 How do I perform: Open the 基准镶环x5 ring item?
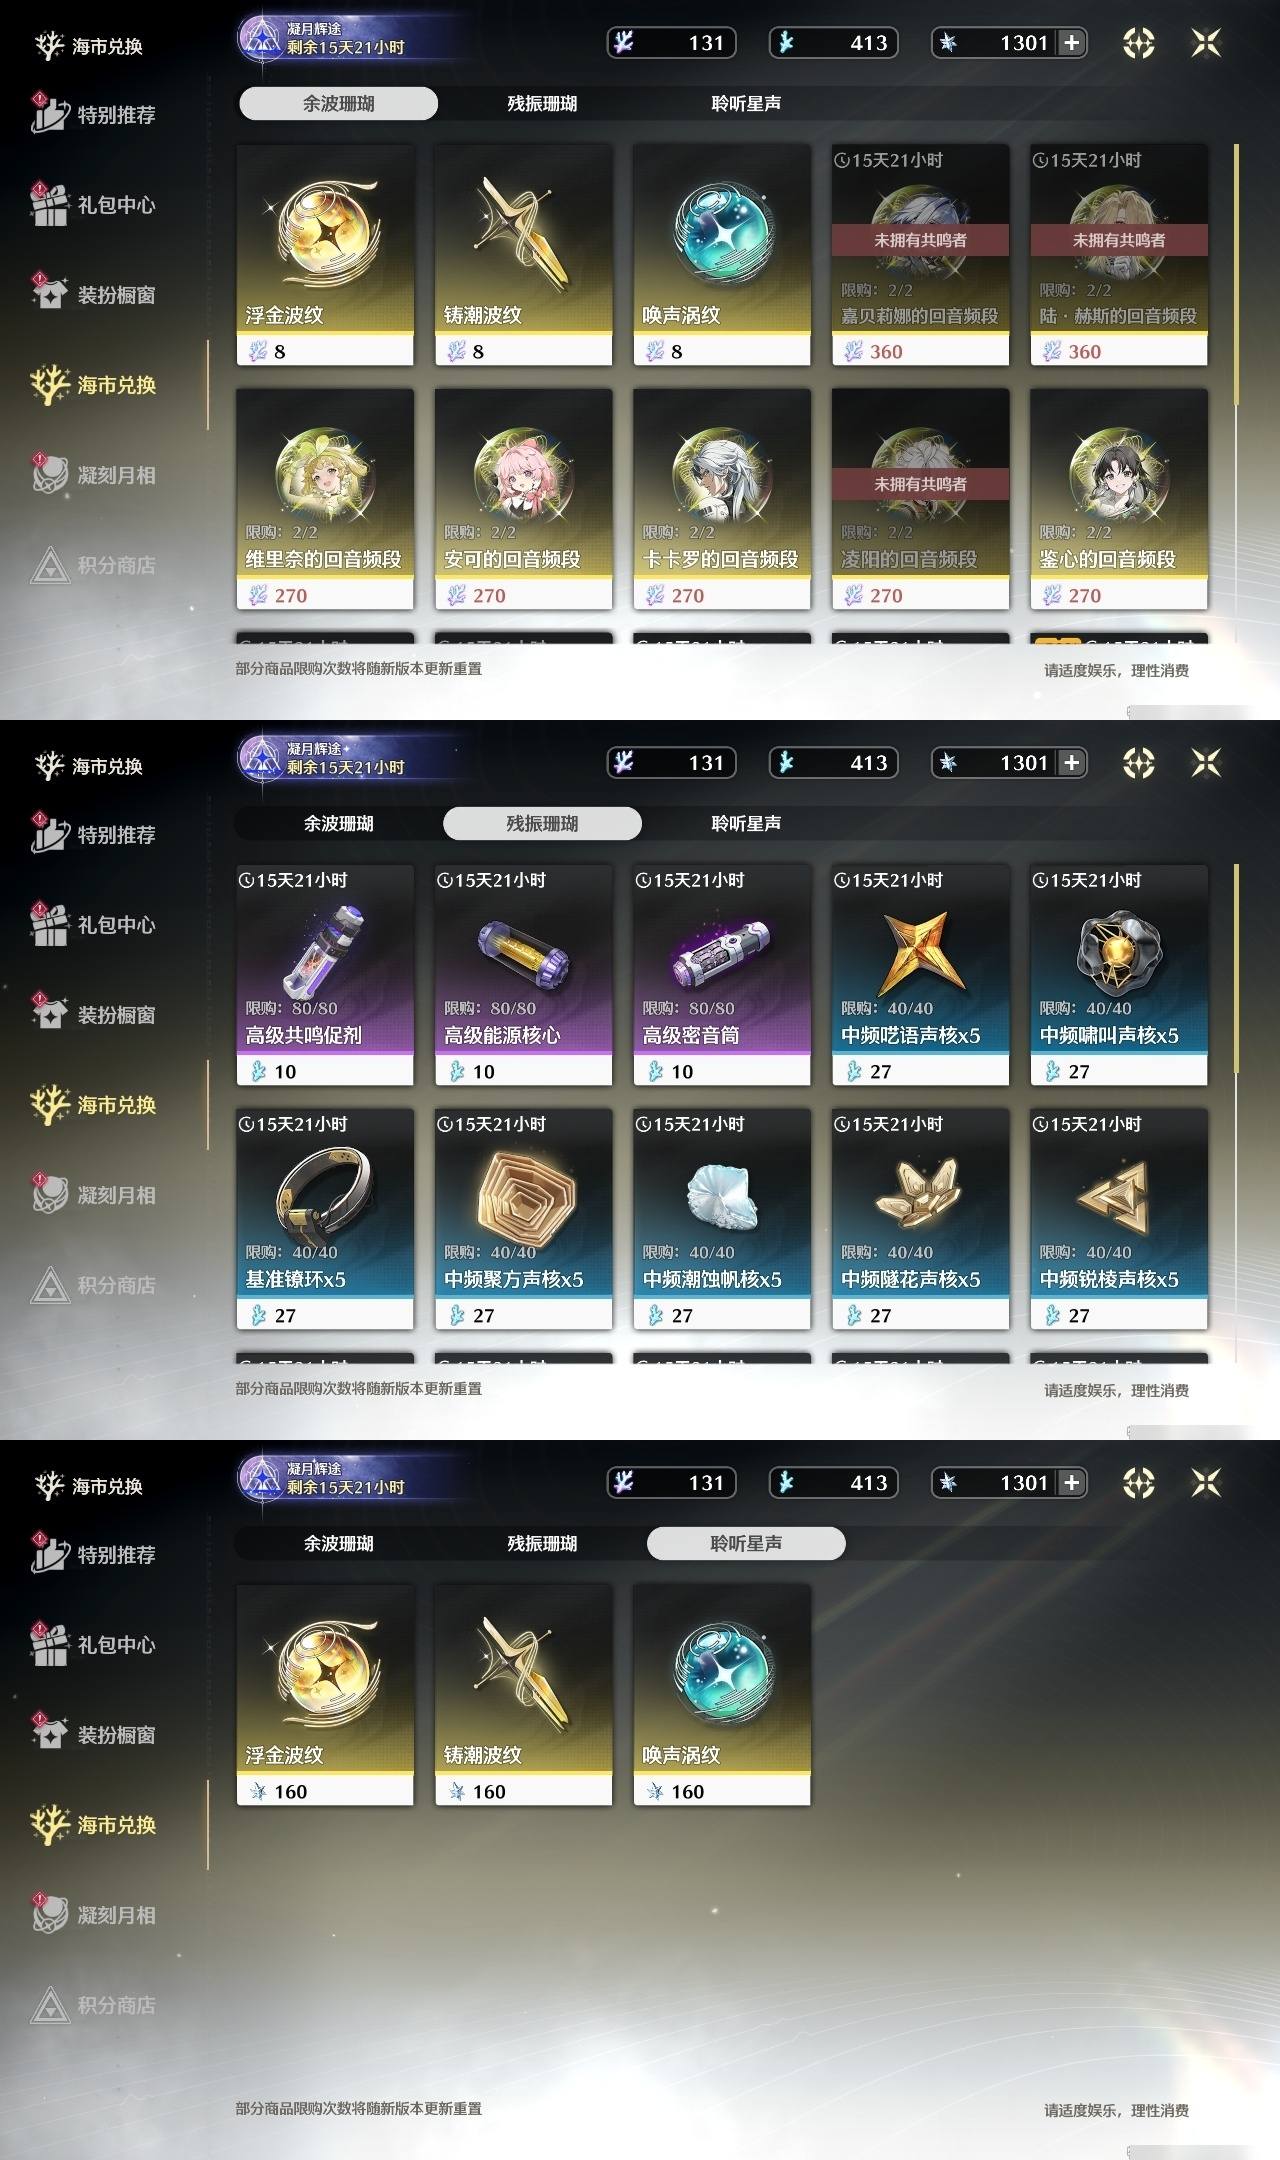[325, 1219]
